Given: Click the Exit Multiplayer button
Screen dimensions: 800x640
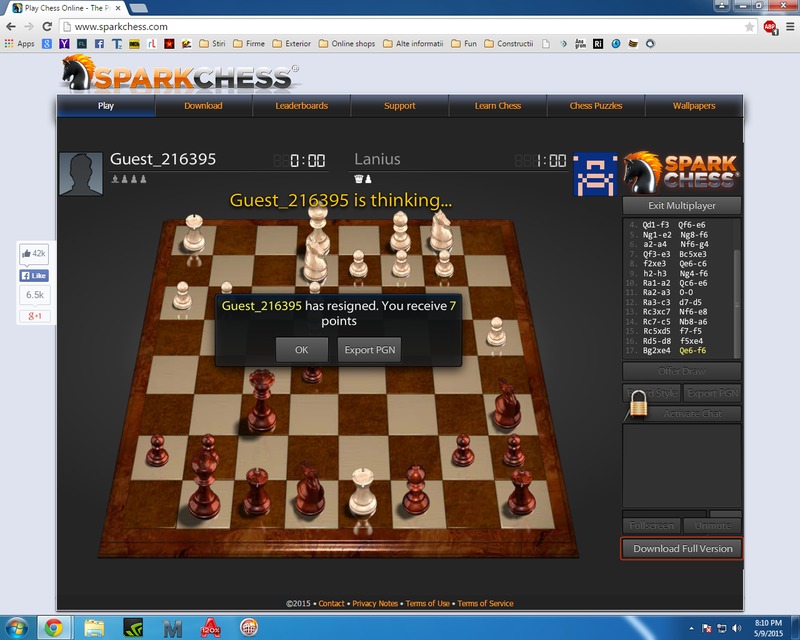Looking at the screenshot, I should tap(682, 206).
